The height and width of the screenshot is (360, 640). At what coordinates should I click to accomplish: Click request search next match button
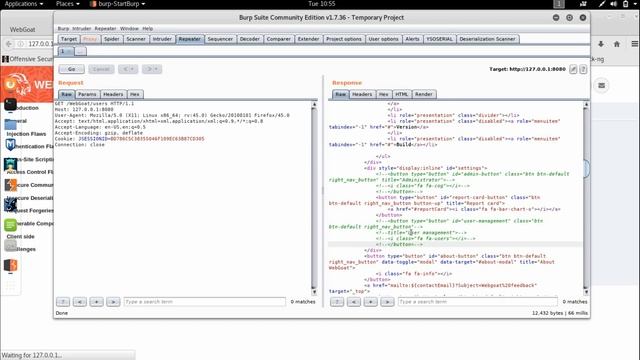click(x=113, y=302)
